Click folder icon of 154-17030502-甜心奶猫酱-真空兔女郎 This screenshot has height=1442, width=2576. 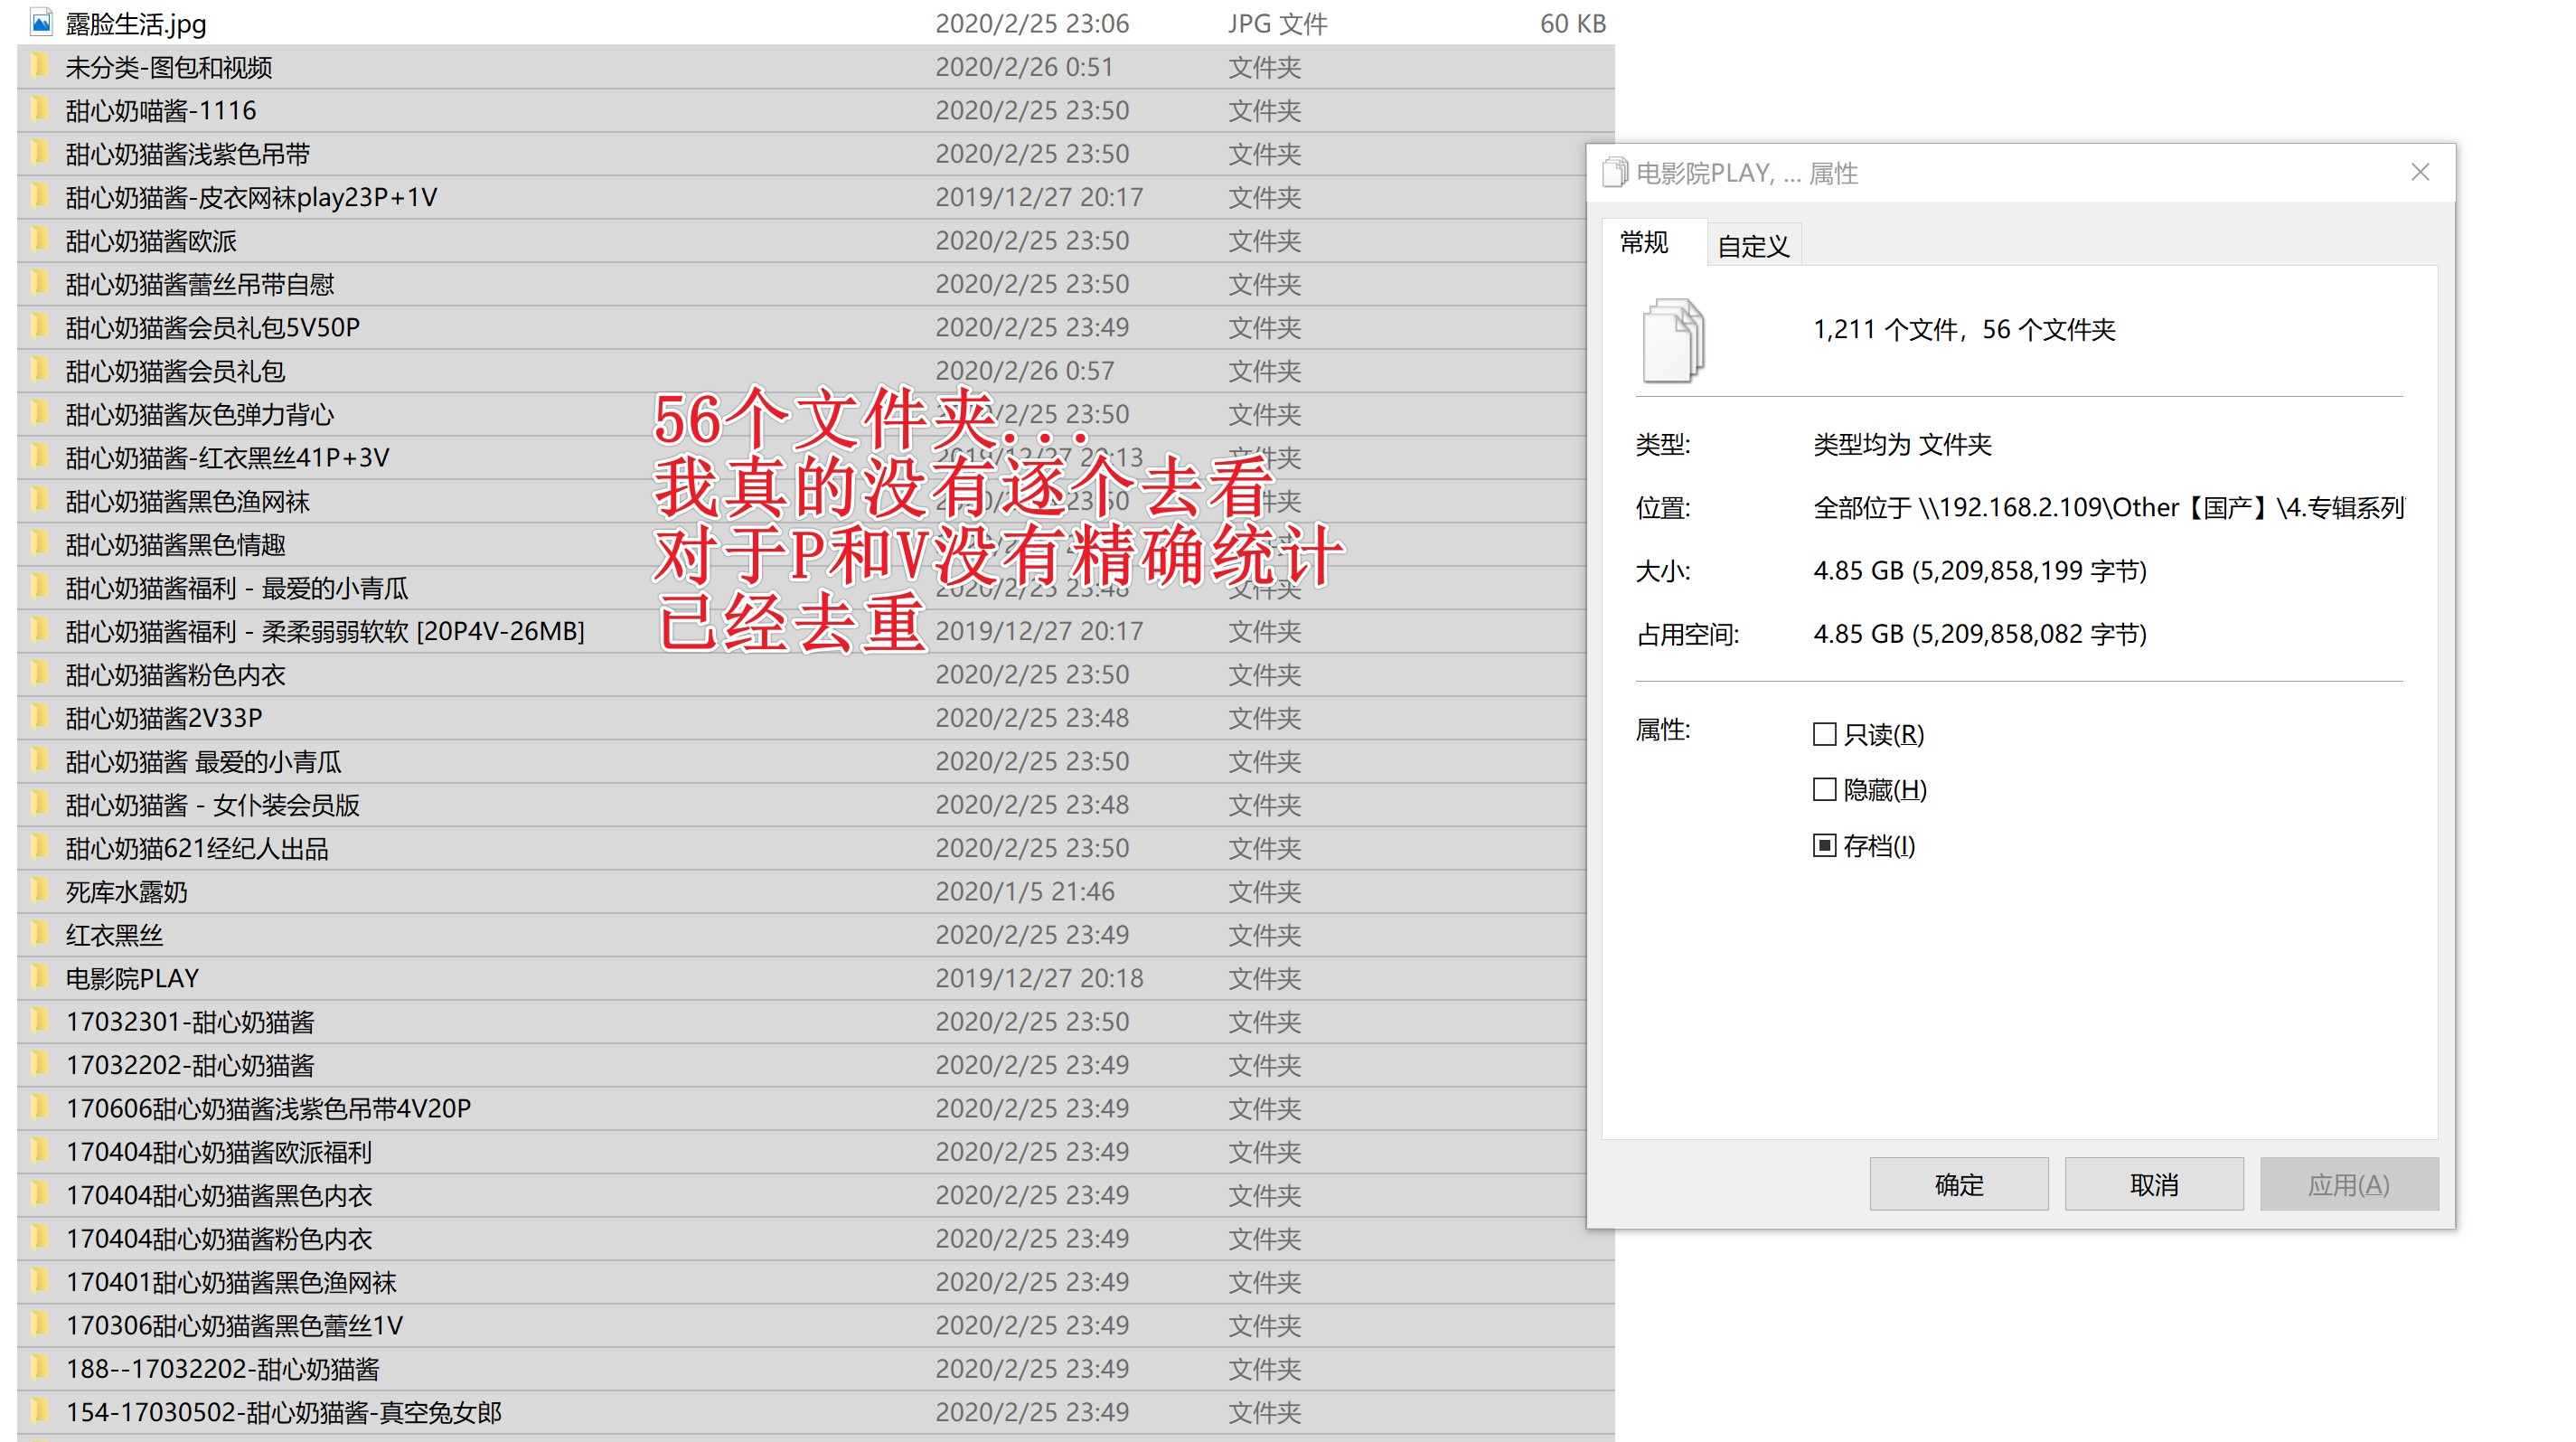tap(41, 1411)
